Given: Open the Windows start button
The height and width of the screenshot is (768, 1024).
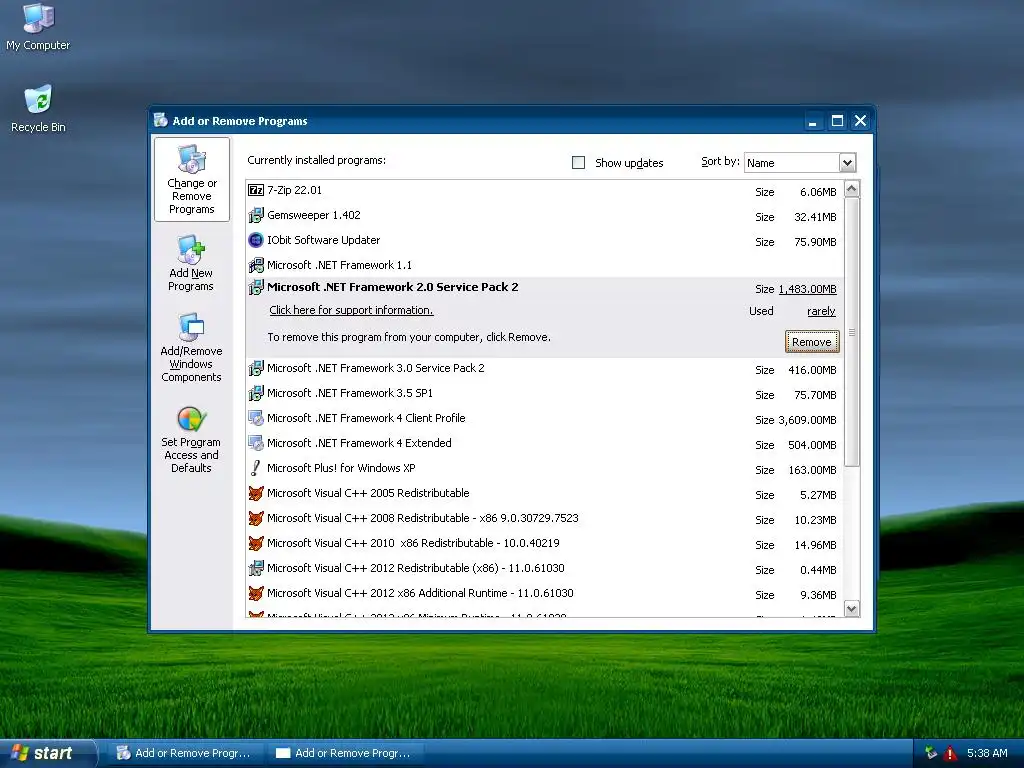Looking at the screenshot, I should tap(48, 753).
